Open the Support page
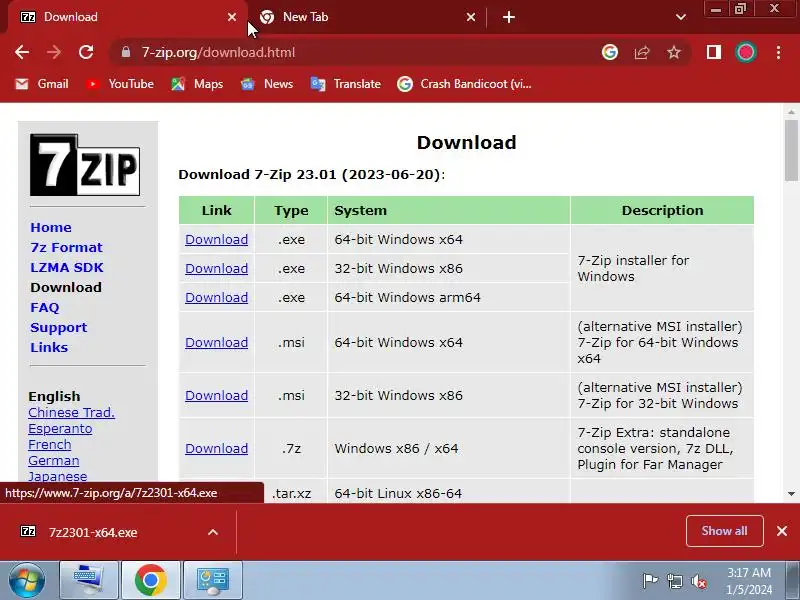800x600 pixels. (x=59, y=328)
